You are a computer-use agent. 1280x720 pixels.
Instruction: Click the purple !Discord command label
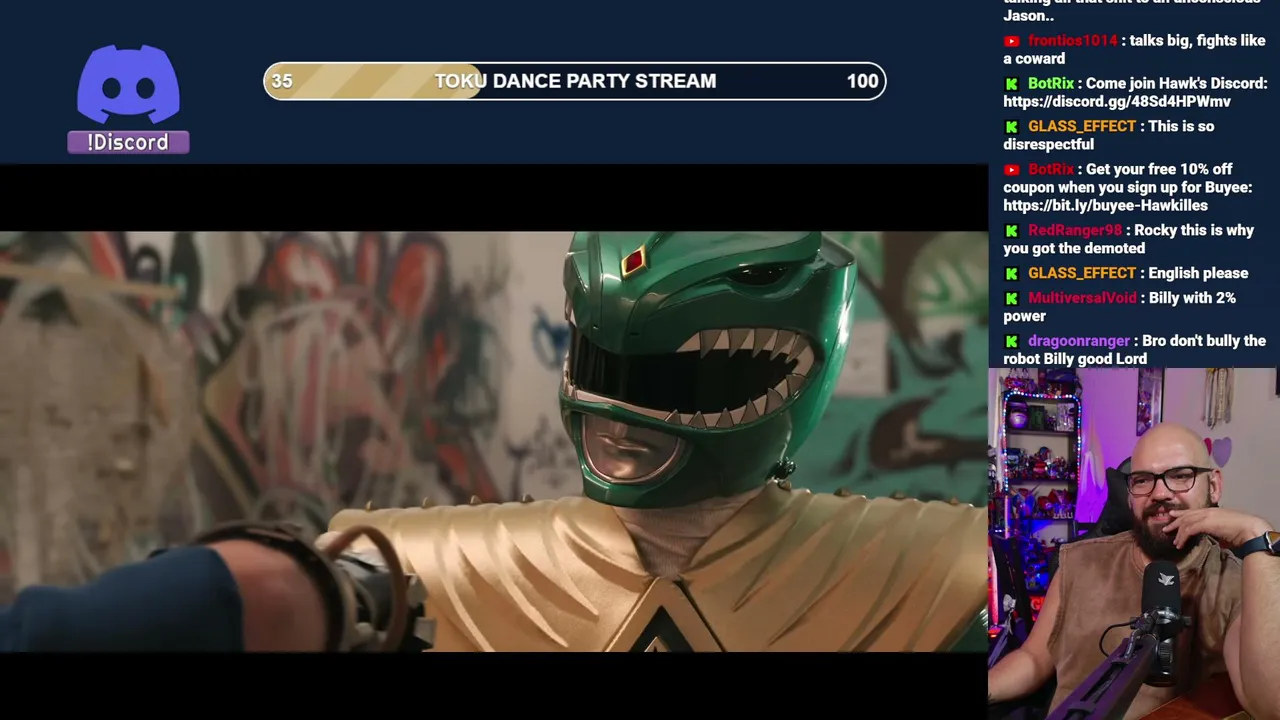click(x=128, y=142)
